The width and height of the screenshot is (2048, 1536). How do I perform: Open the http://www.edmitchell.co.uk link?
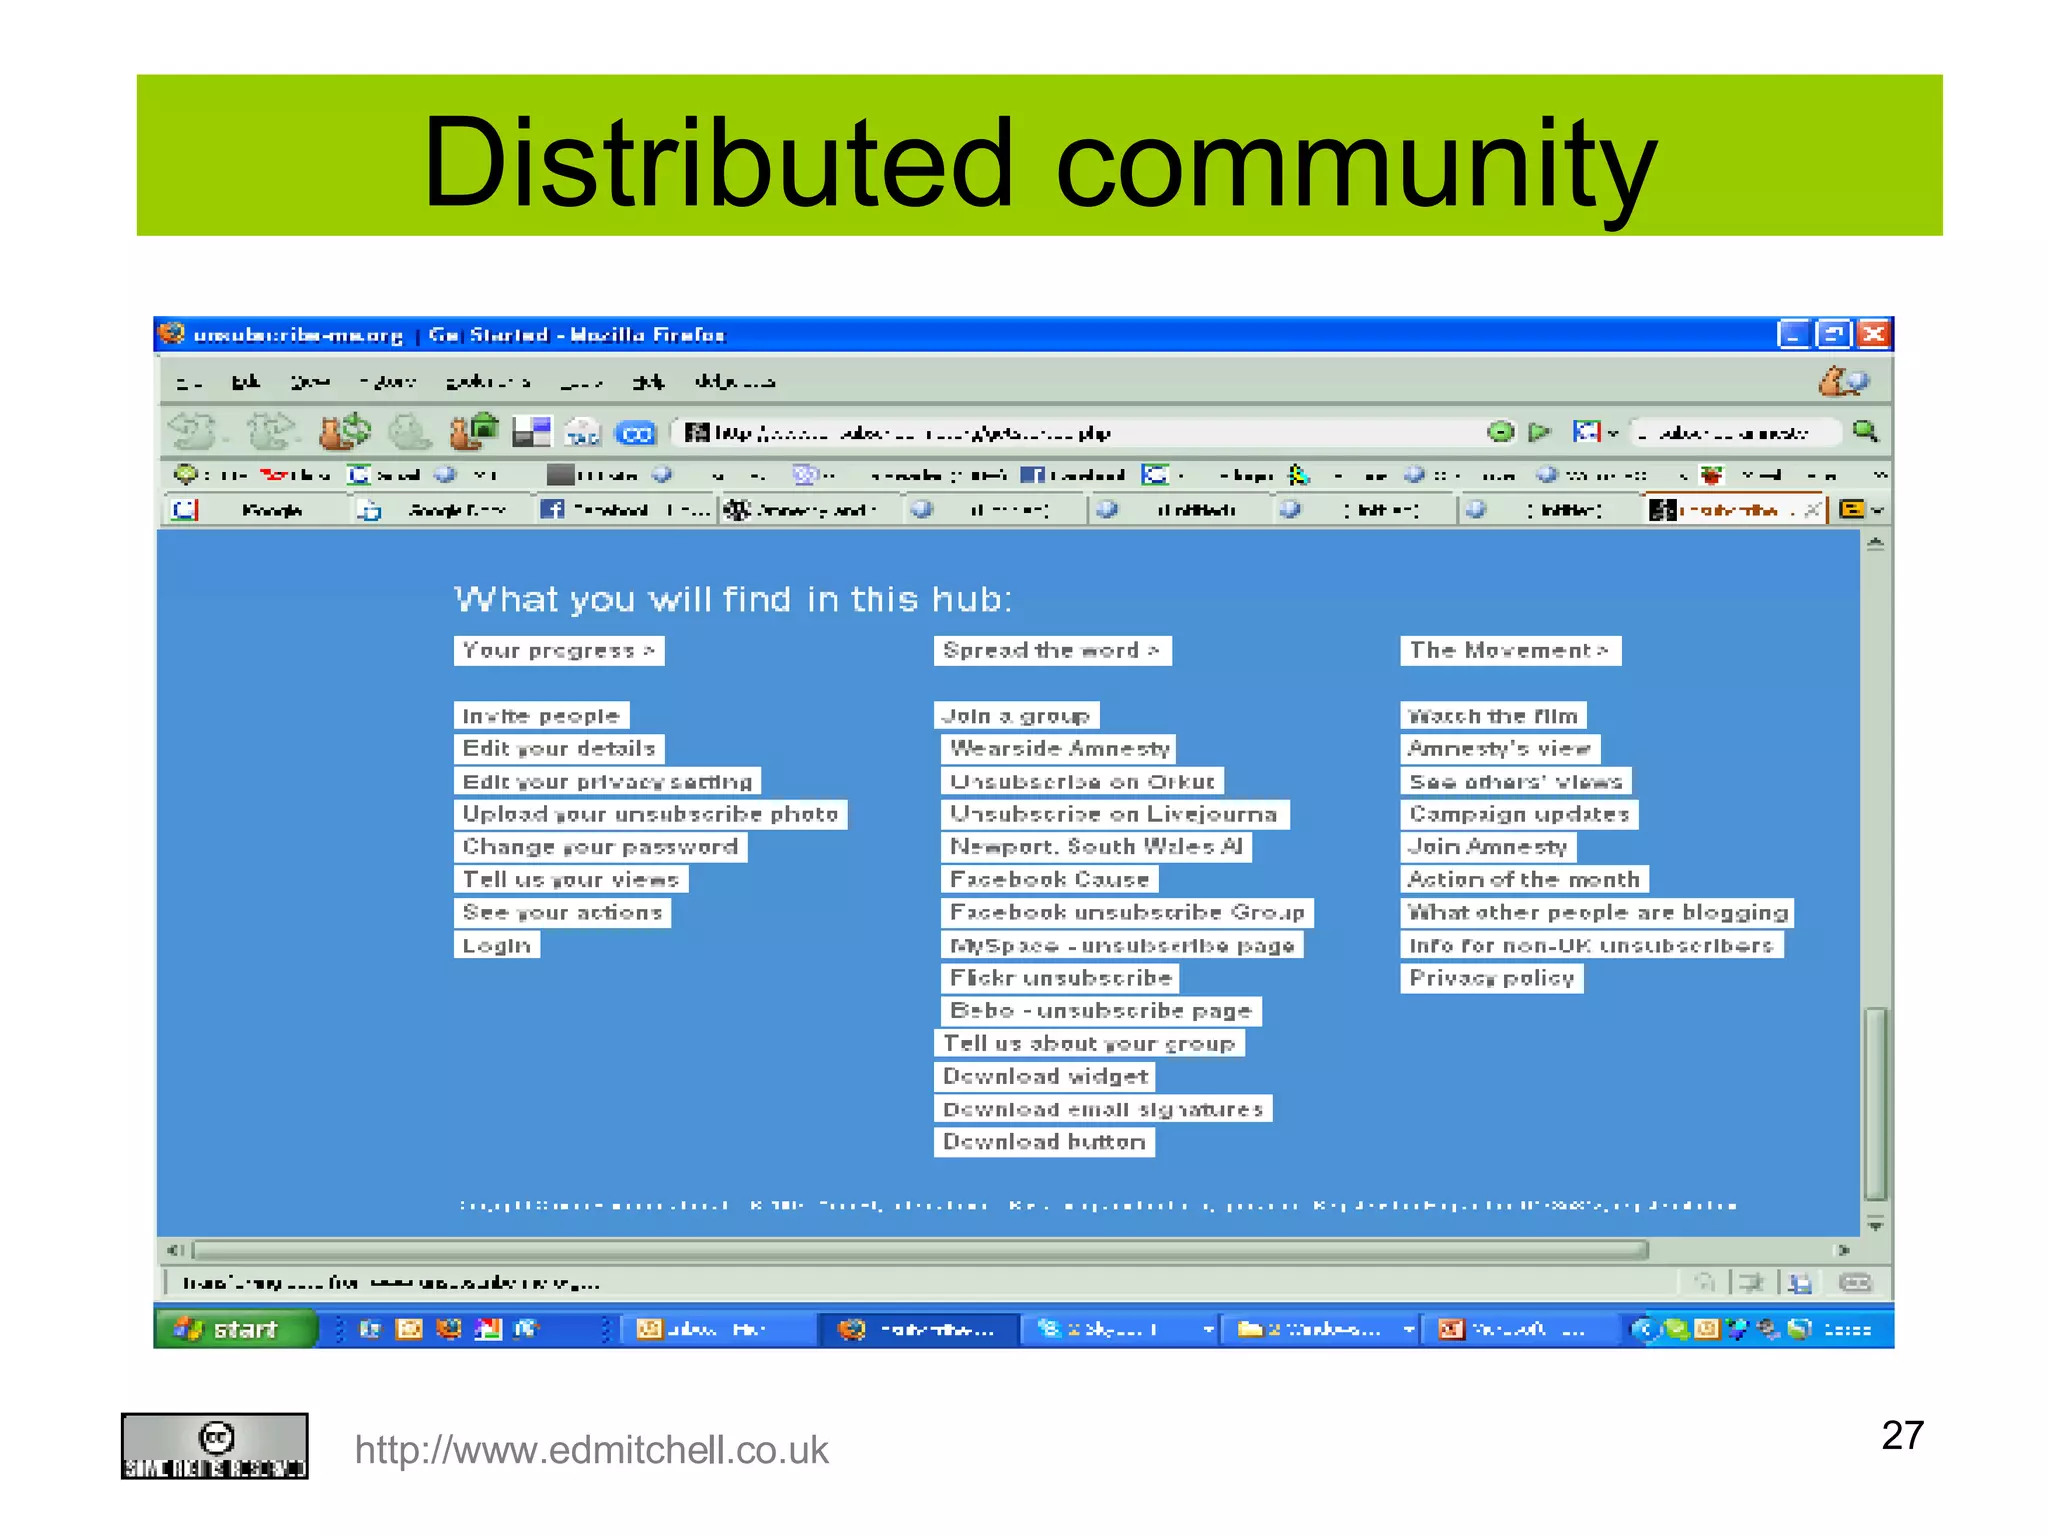[x=592, y=1451]
